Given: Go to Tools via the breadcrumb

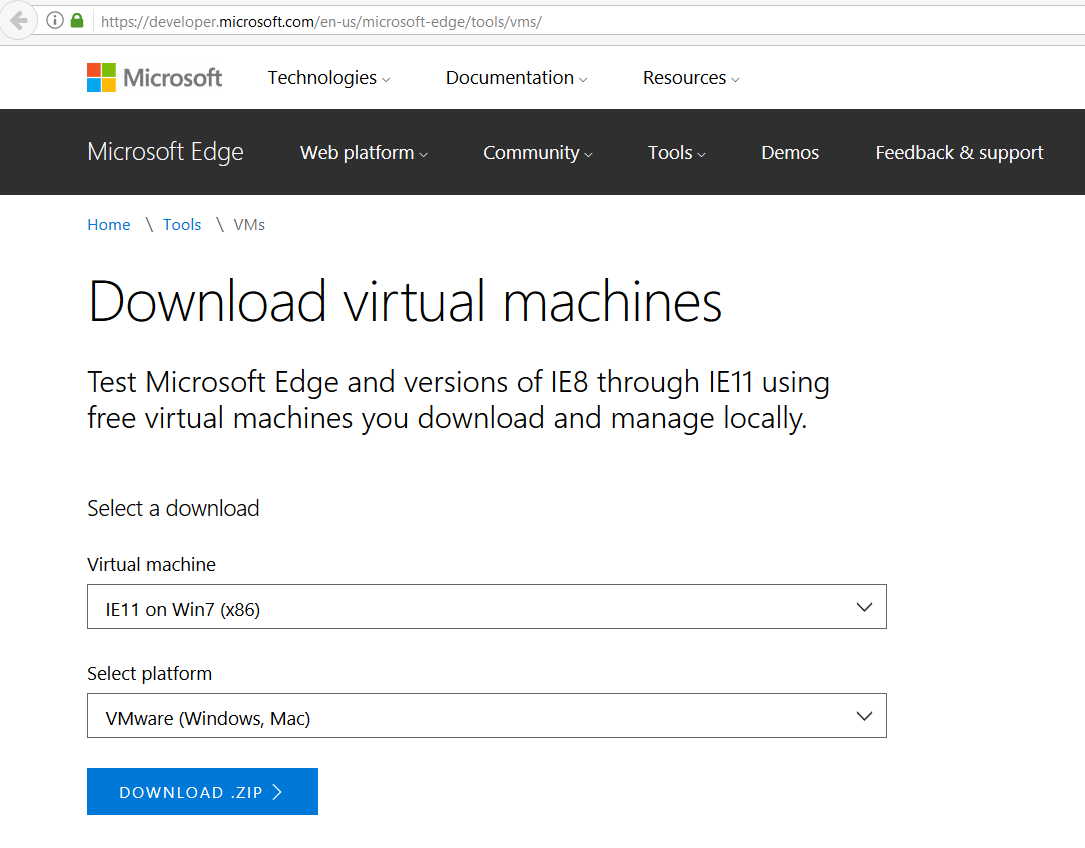Looking at the screenshot, I should 182,224.
